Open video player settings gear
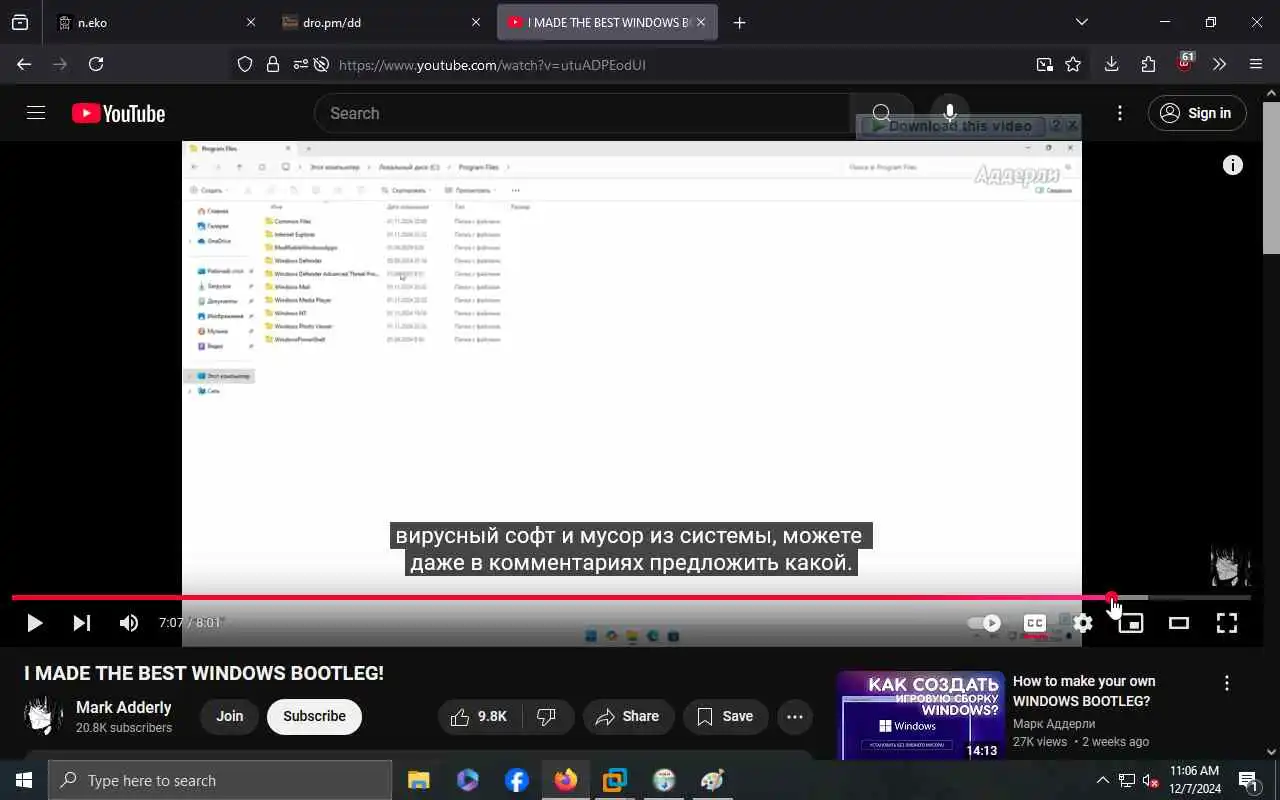This screenshot has height=800, width=1280. coord(1083,623)
